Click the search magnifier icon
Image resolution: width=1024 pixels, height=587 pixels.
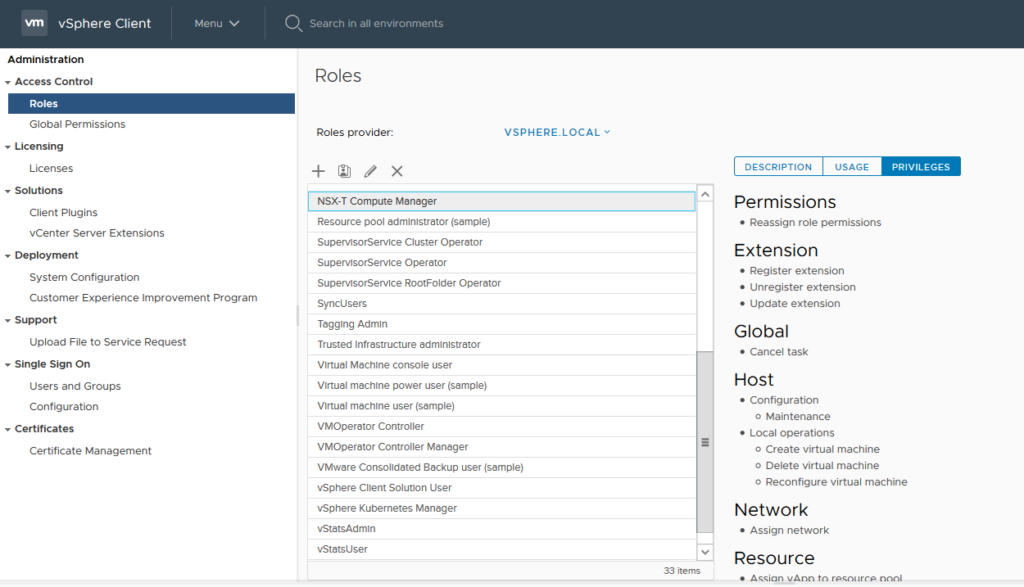coord(293,23)
